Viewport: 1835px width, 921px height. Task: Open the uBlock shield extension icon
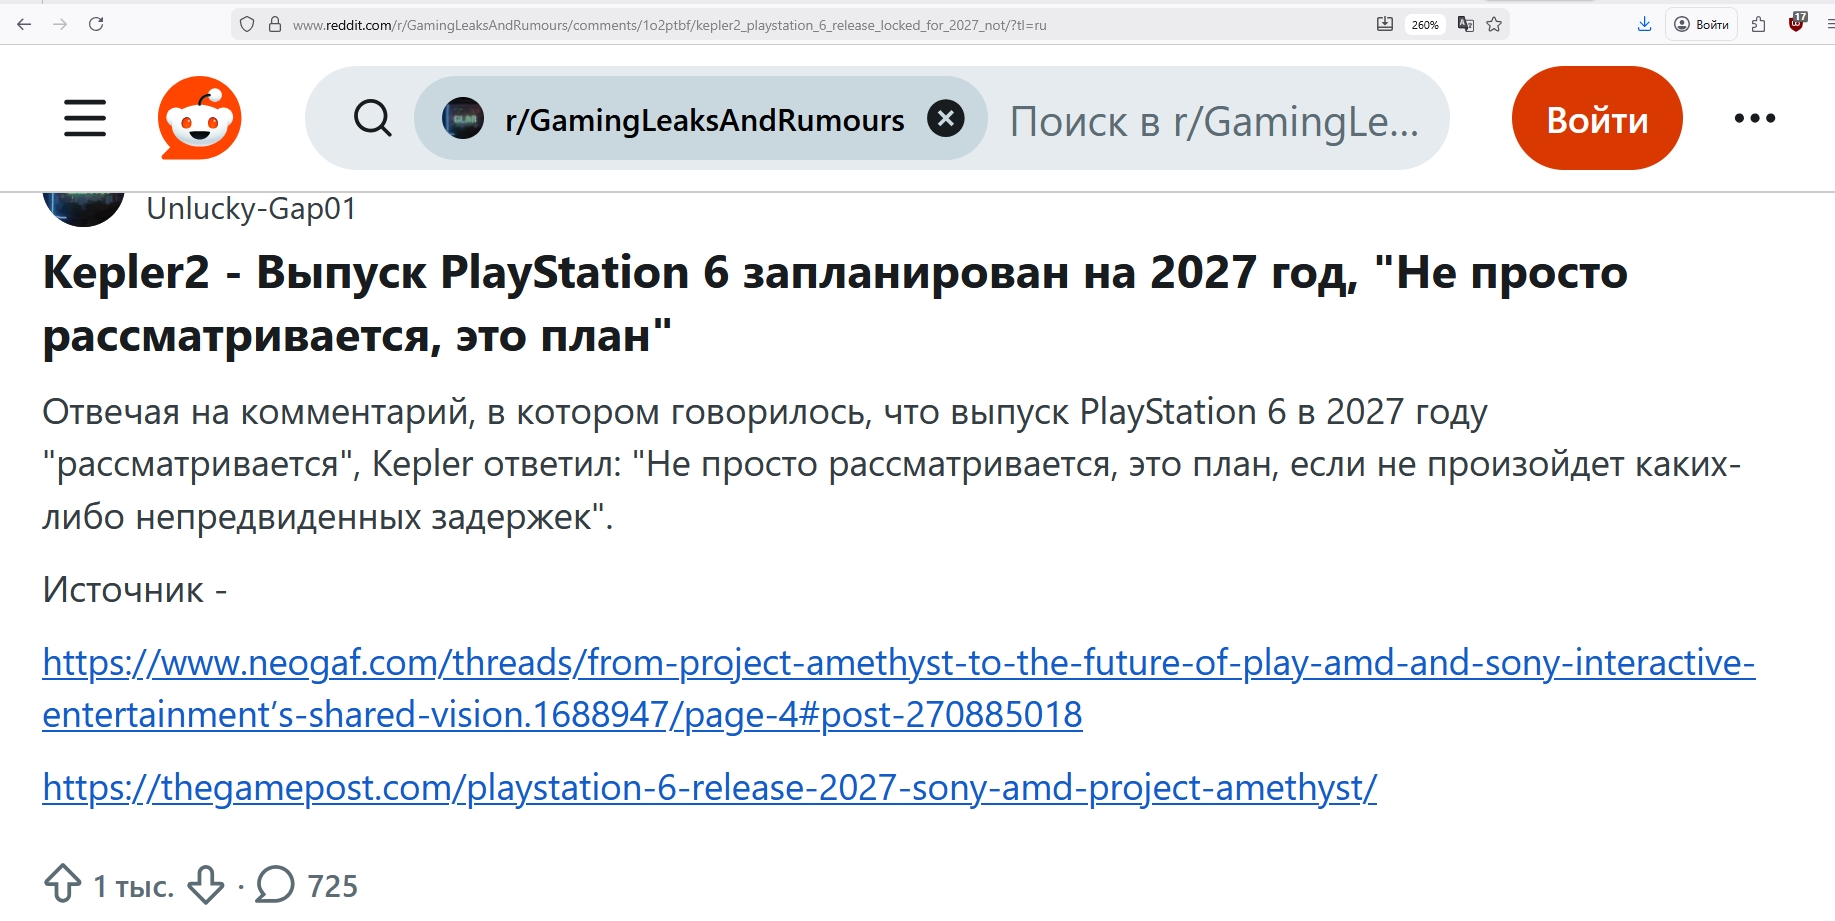(1797, 23)
